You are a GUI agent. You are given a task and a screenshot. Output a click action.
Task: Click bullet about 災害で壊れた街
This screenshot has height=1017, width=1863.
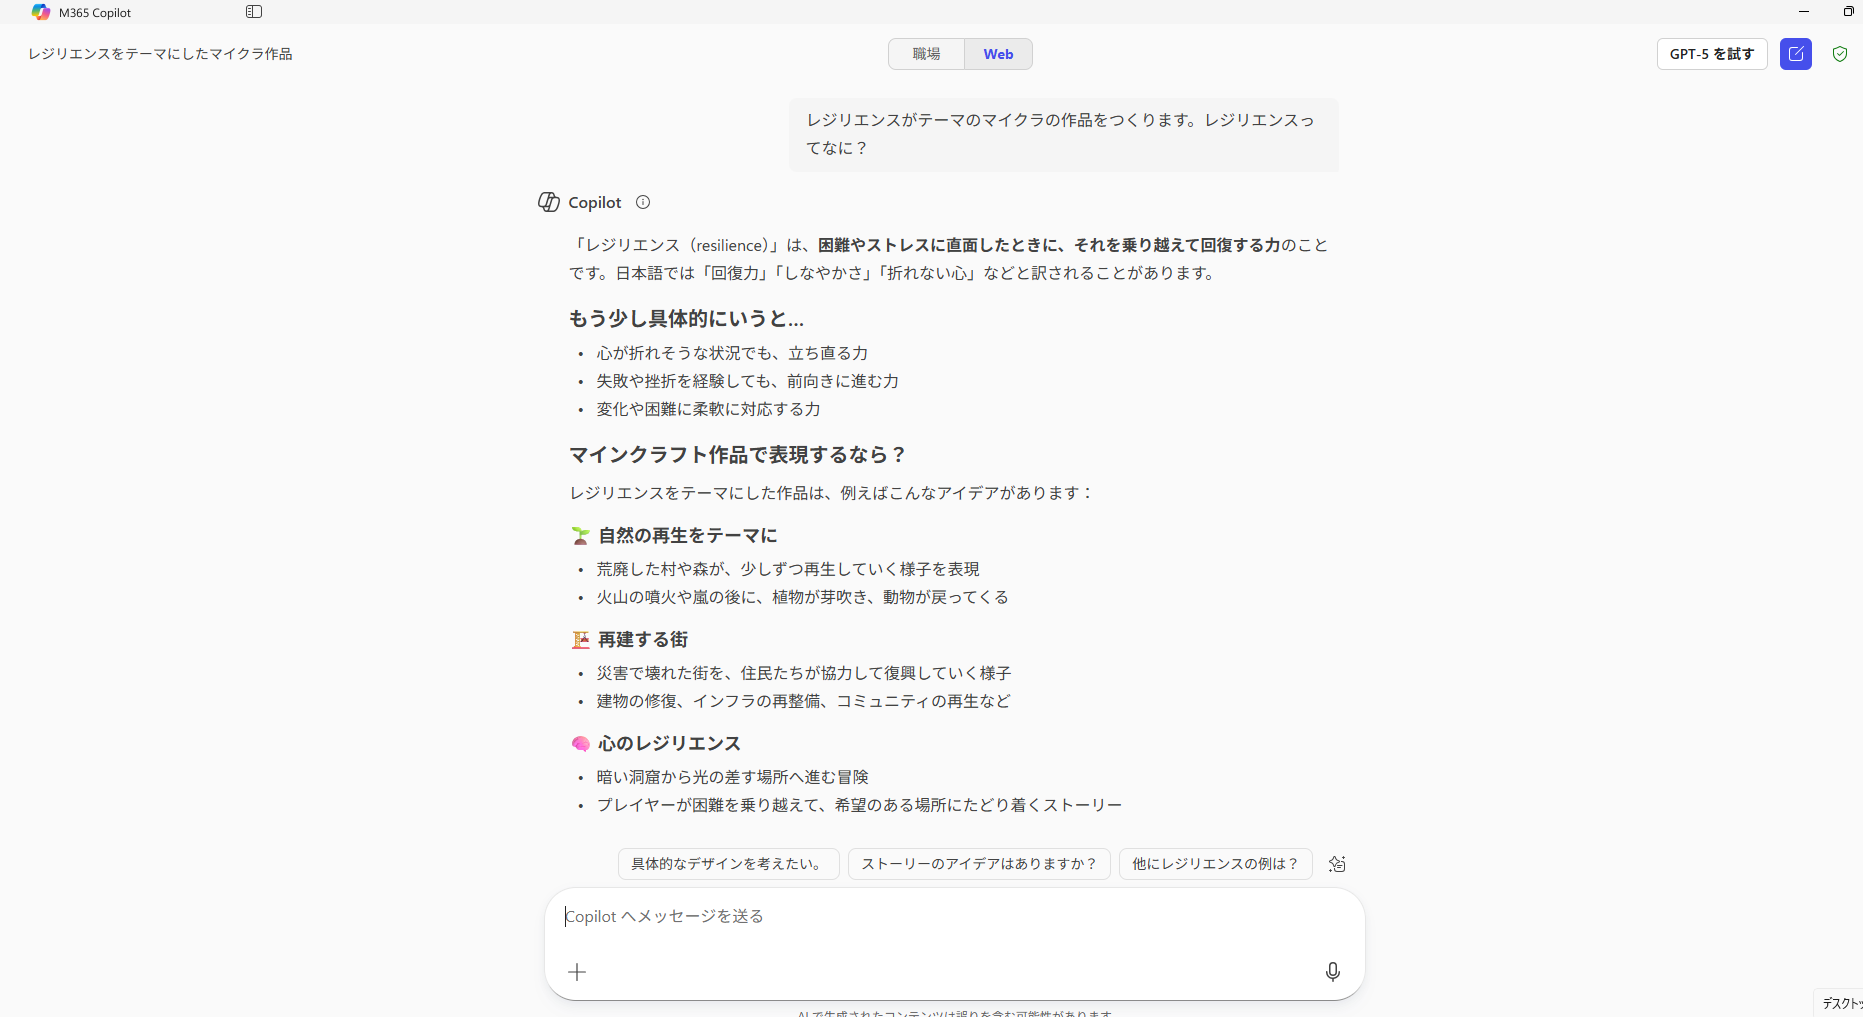tap(804, 673)
